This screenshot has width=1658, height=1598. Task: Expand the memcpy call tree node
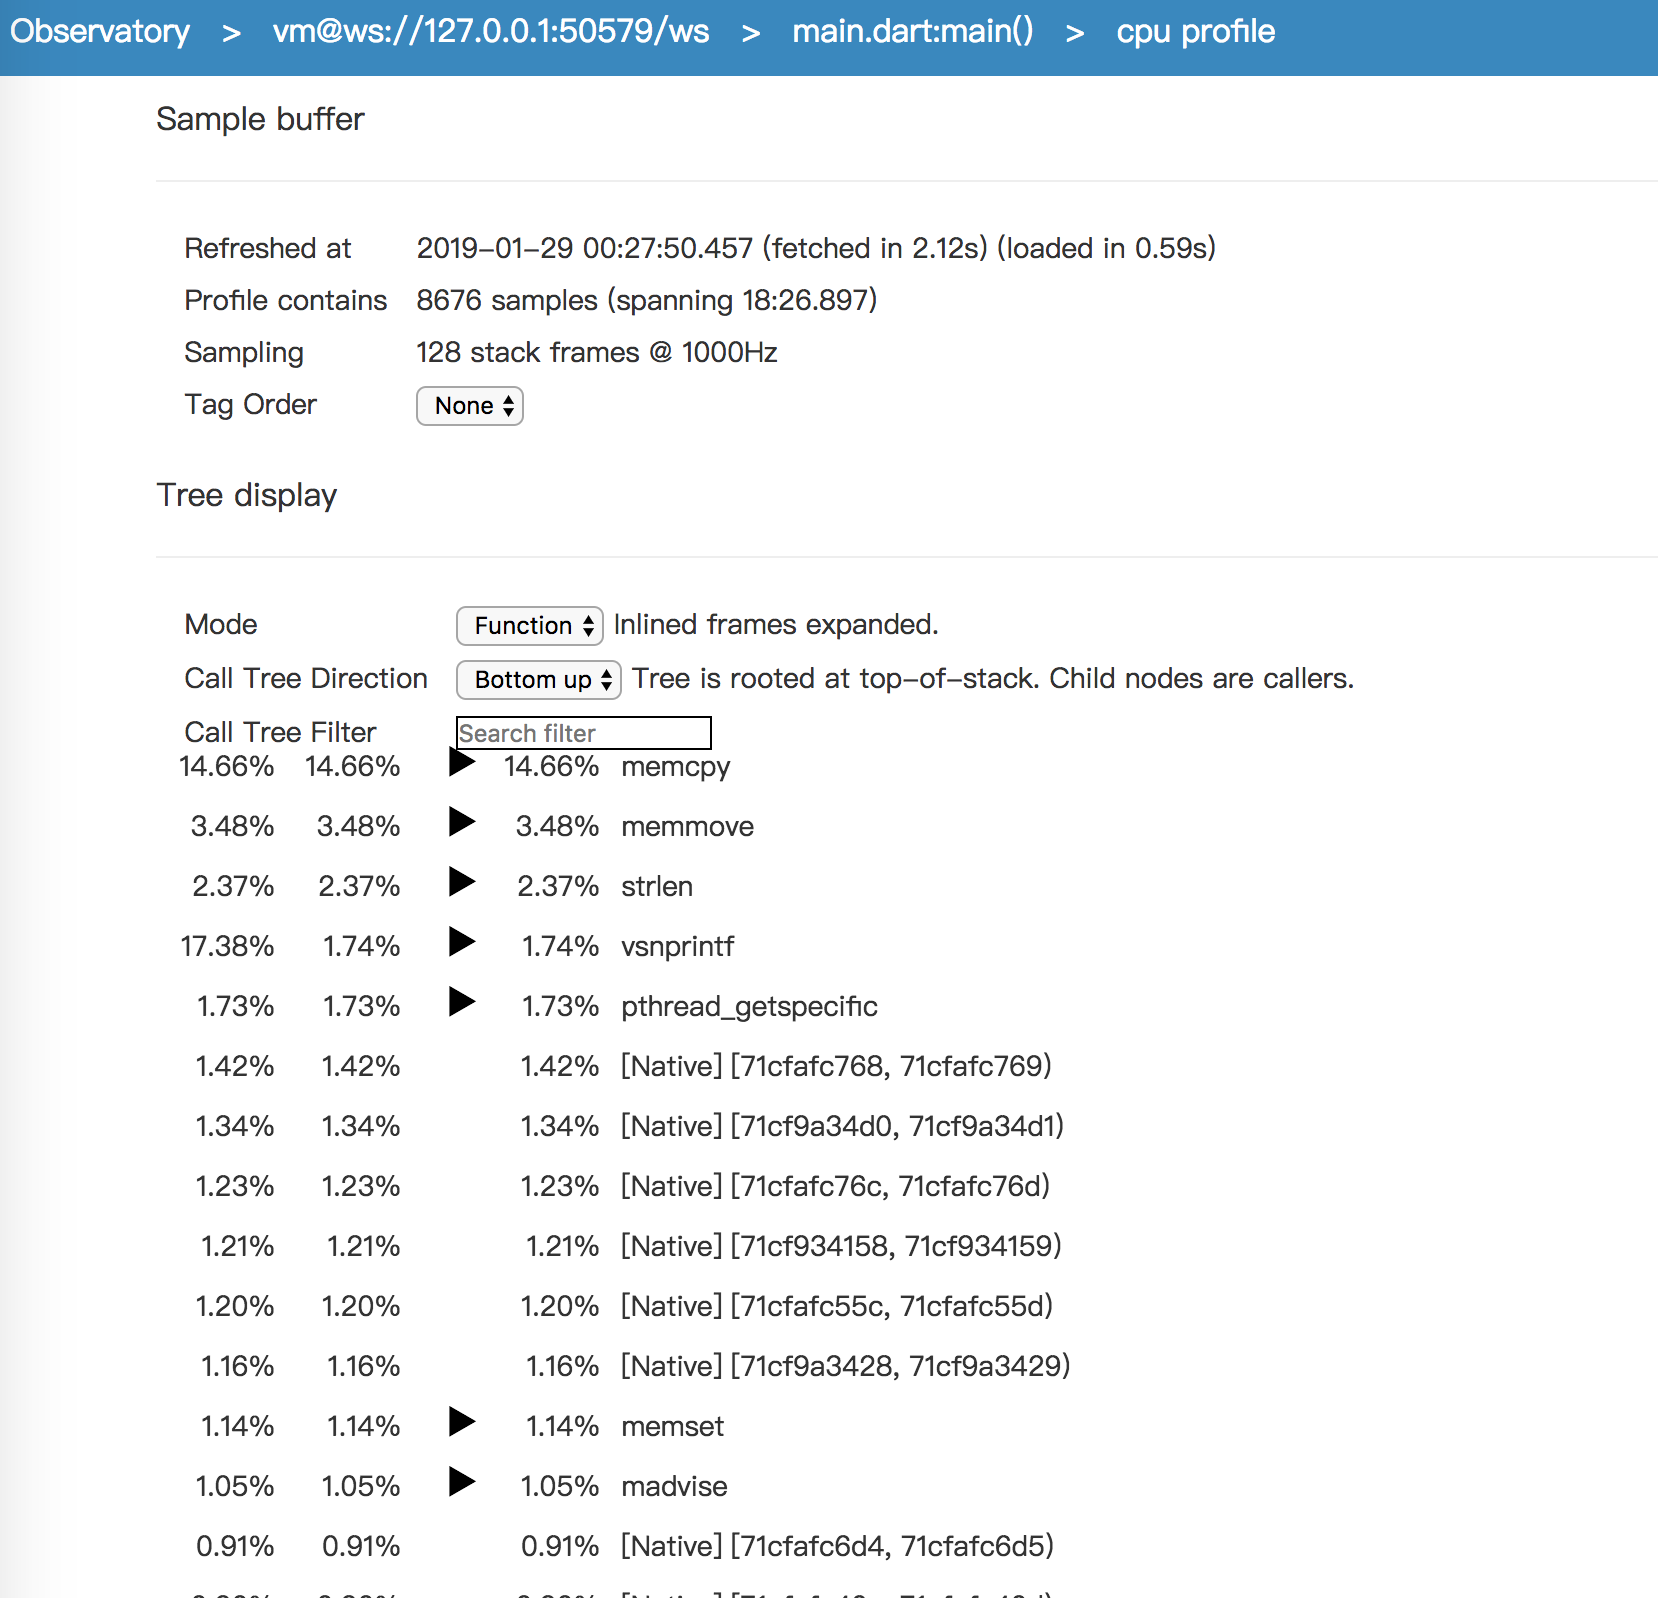click(x=461, y=763)
